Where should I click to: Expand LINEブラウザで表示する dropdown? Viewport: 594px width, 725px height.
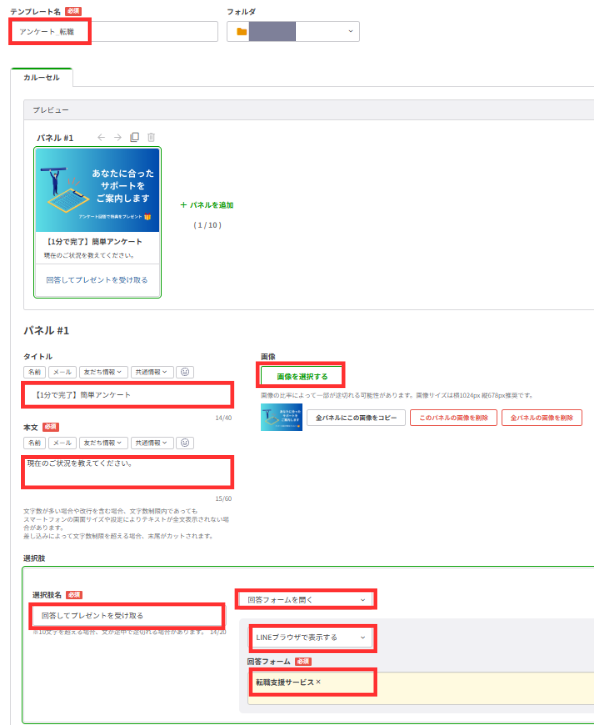tap(312, 637)
